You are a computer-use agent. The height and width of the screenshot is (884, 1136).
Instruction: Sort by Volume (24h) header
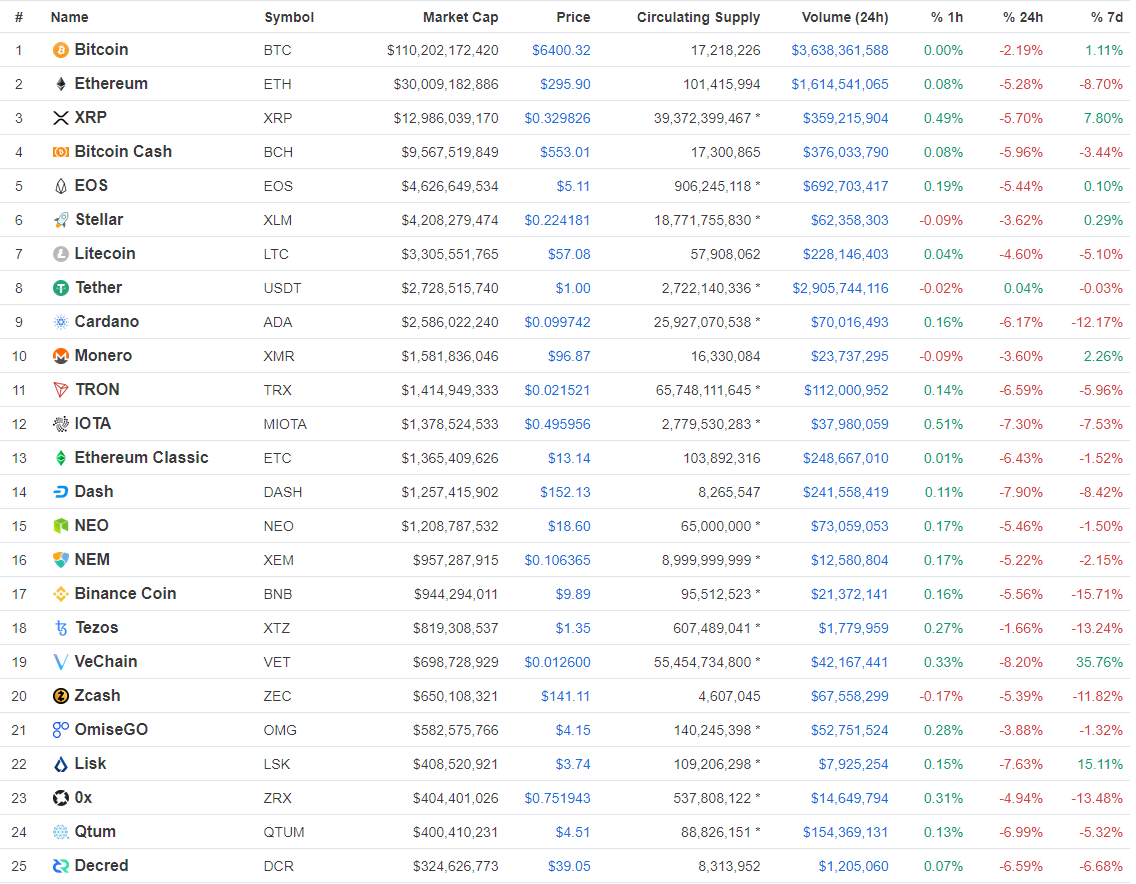coord(845,17)
